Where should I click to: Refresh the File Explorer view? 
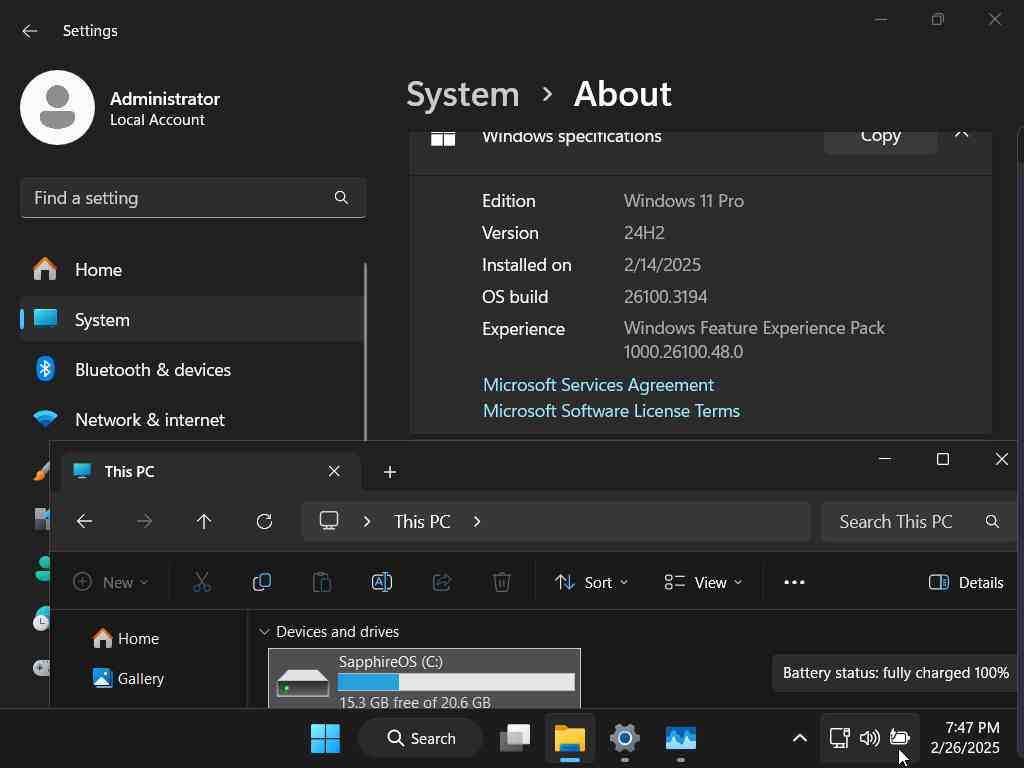(x=264, y=521)
